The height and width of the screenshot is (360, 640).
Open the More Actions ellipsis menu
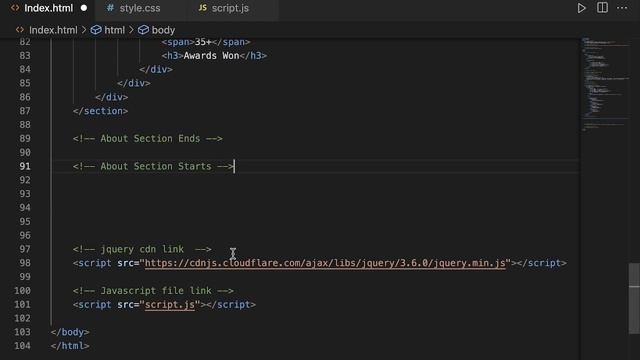pos(622,8)
